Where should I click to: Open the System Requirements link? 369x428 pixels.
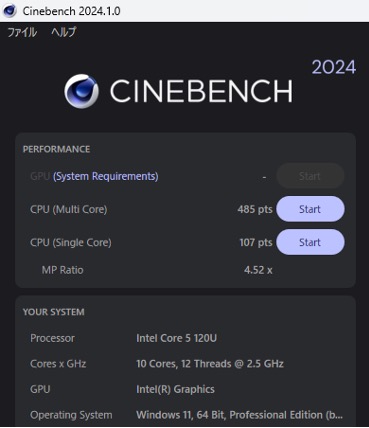pyautogui.click(x=106, y=176)
